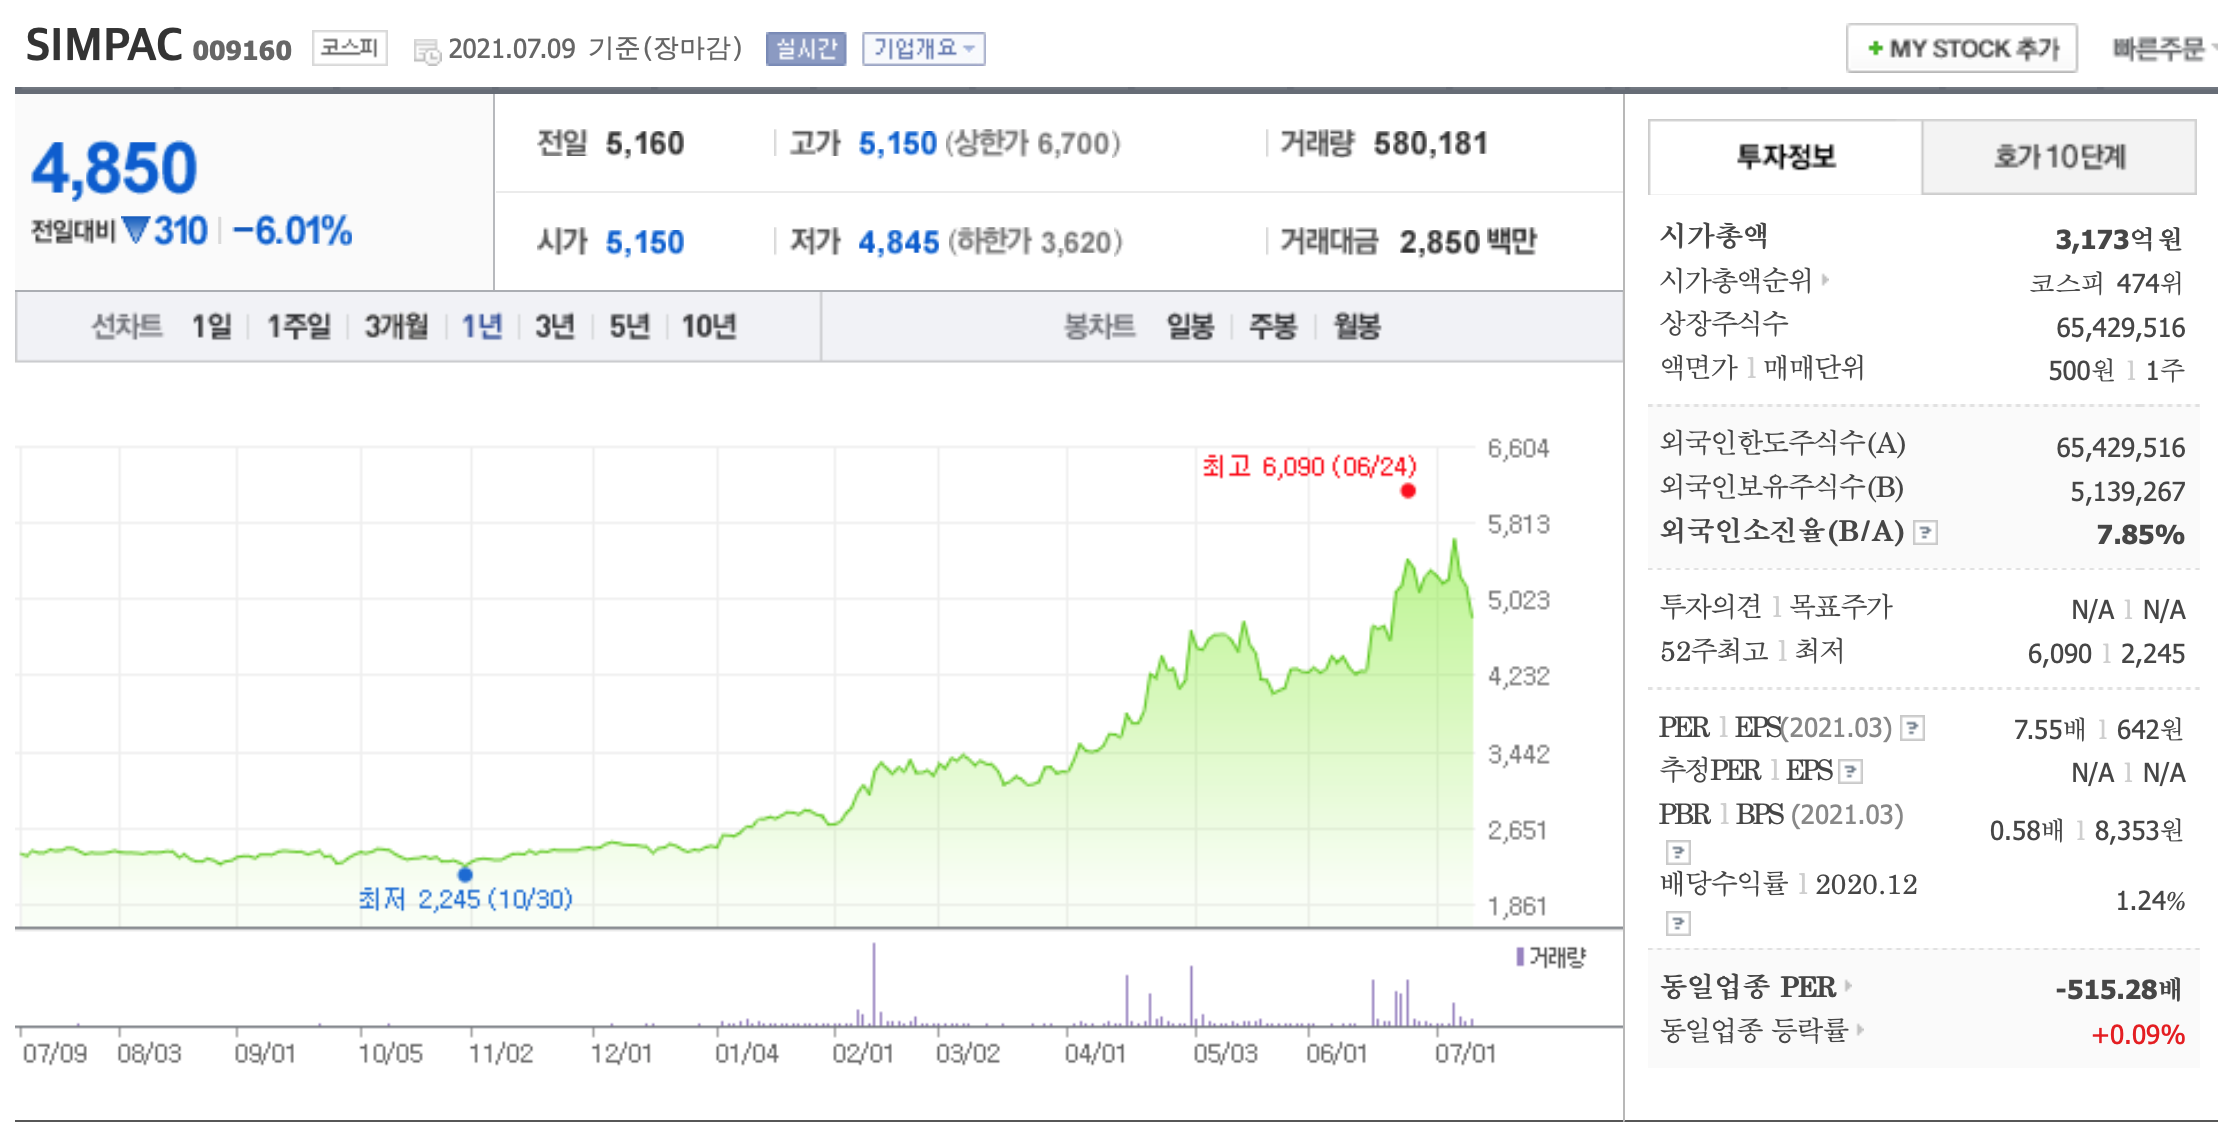
Task: Click the 저가 4,845 value
Action: (899, 242)
